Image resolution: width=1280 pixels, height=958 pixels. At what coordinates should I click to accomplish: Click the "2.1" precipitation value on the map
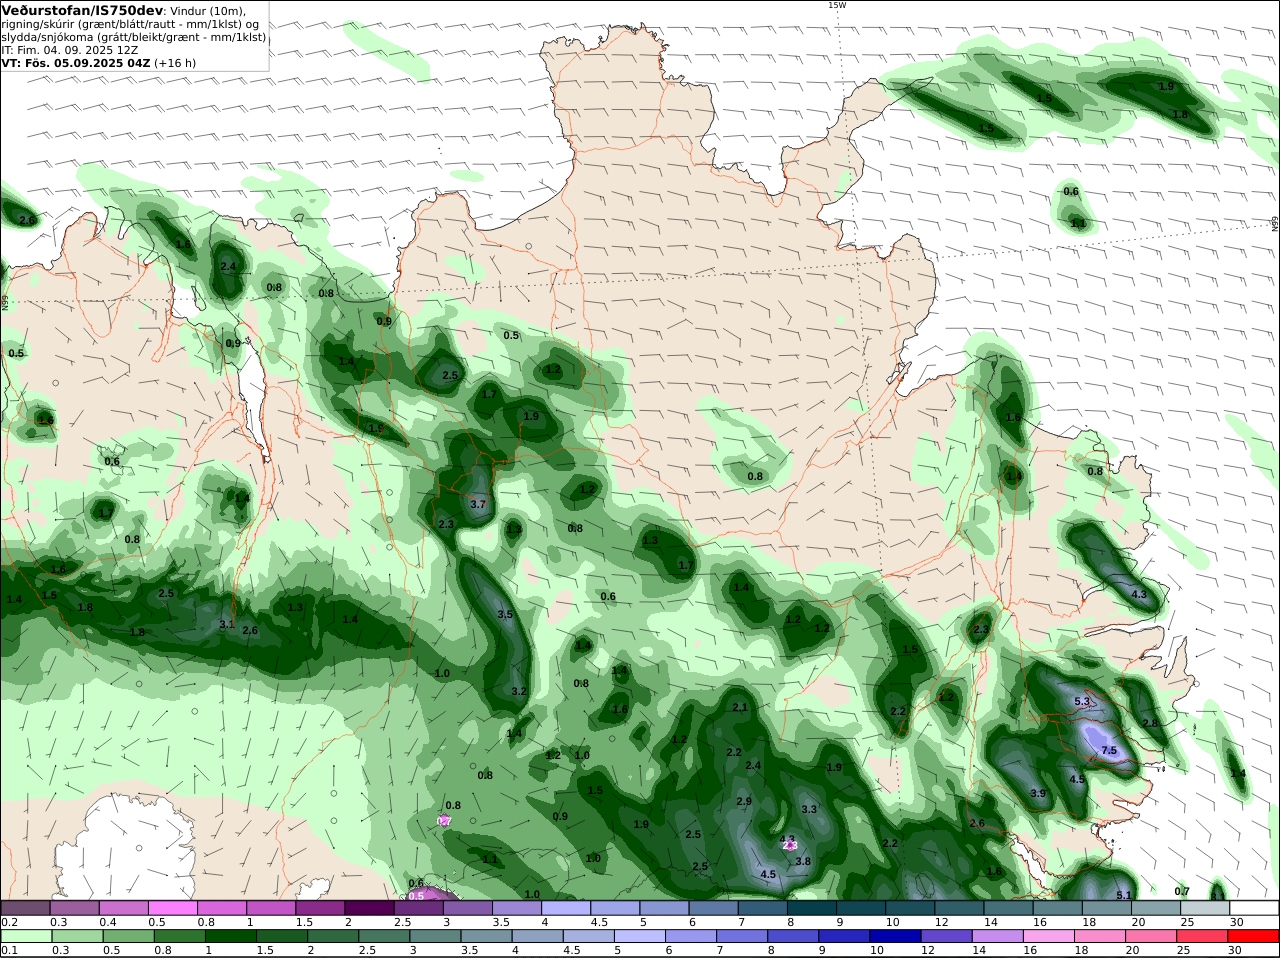coord(740,707)
